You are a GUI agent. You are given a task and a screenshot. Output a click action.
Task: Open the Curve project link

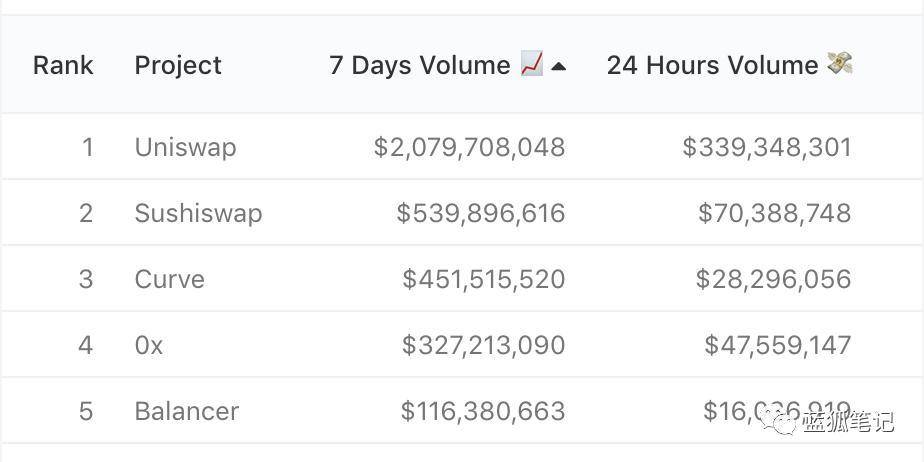pyautogui.click(x=169, y=279)
